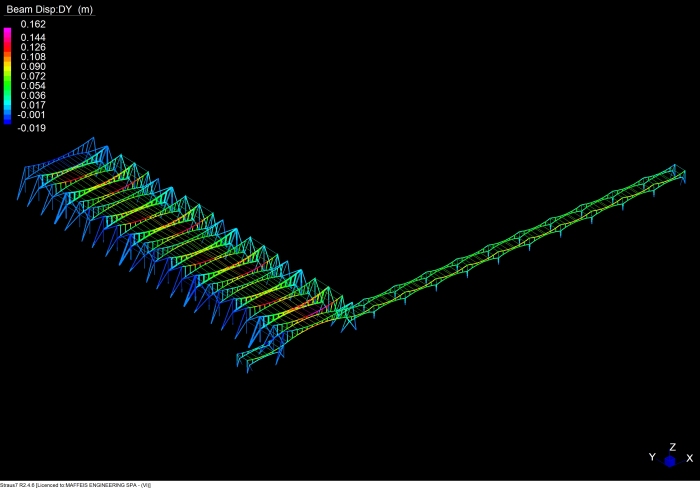Click the magenta band of the color scale
Screen dimensions: 700x489
click(8, 35)
